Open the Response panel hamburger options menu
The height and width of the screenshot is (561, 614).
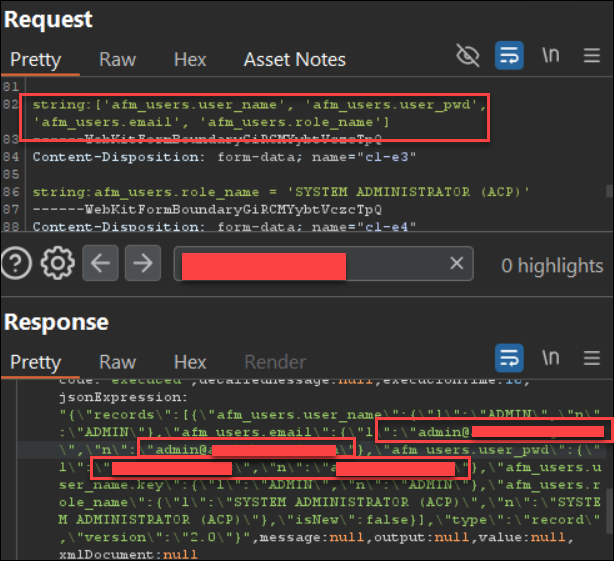(592, 358)
